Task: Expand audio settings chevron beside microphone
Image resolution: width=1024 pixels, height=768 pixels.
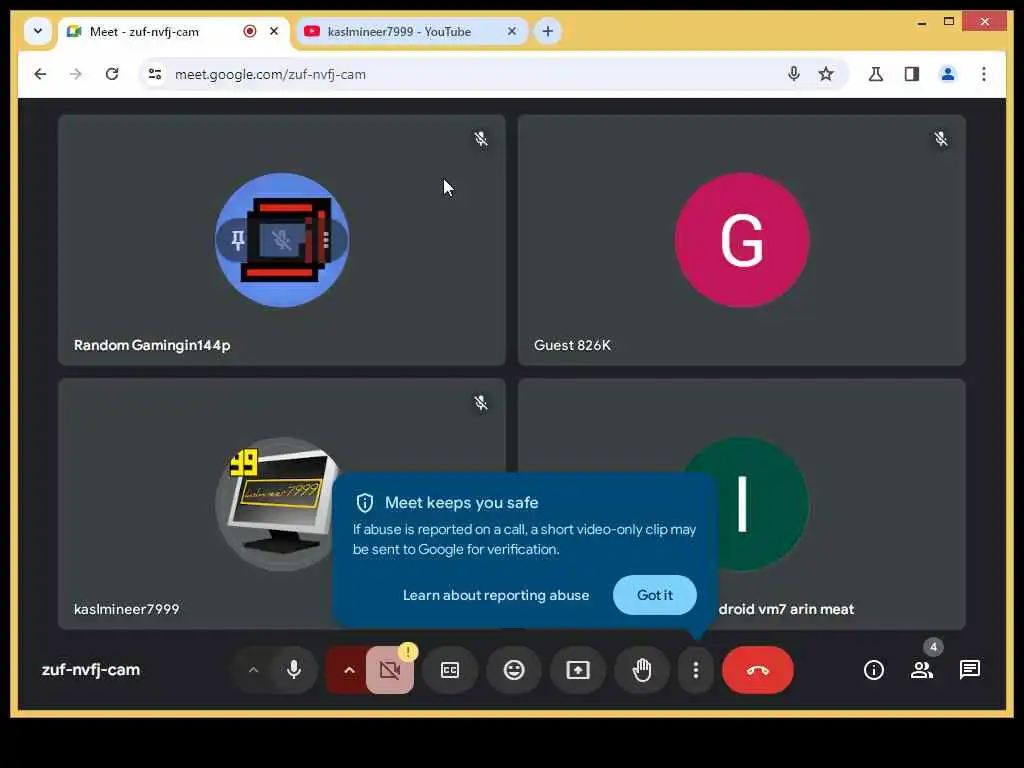Action: (253, 669)
